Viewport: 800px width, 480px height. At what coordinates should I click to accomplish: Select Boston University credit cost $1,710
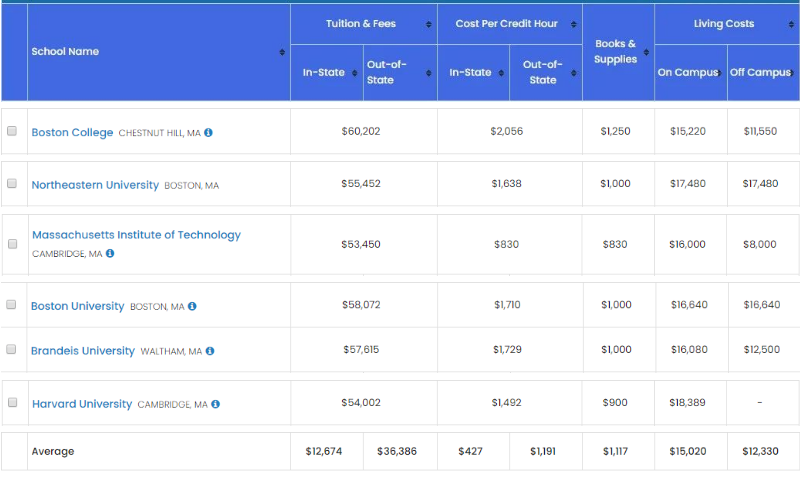click(x=507, y=305)
